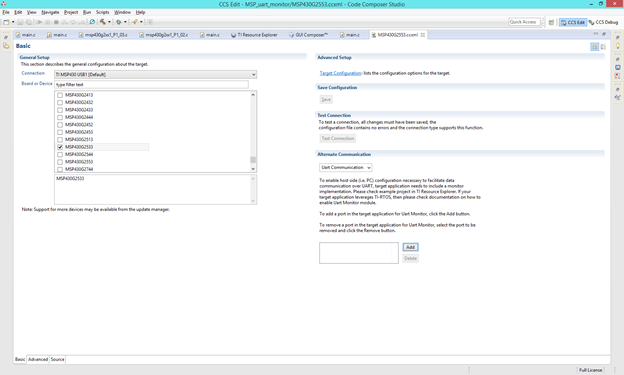624x375 pixels.
Task: Click the red dot view icon in right sidebar
Action: pos(618,76)
